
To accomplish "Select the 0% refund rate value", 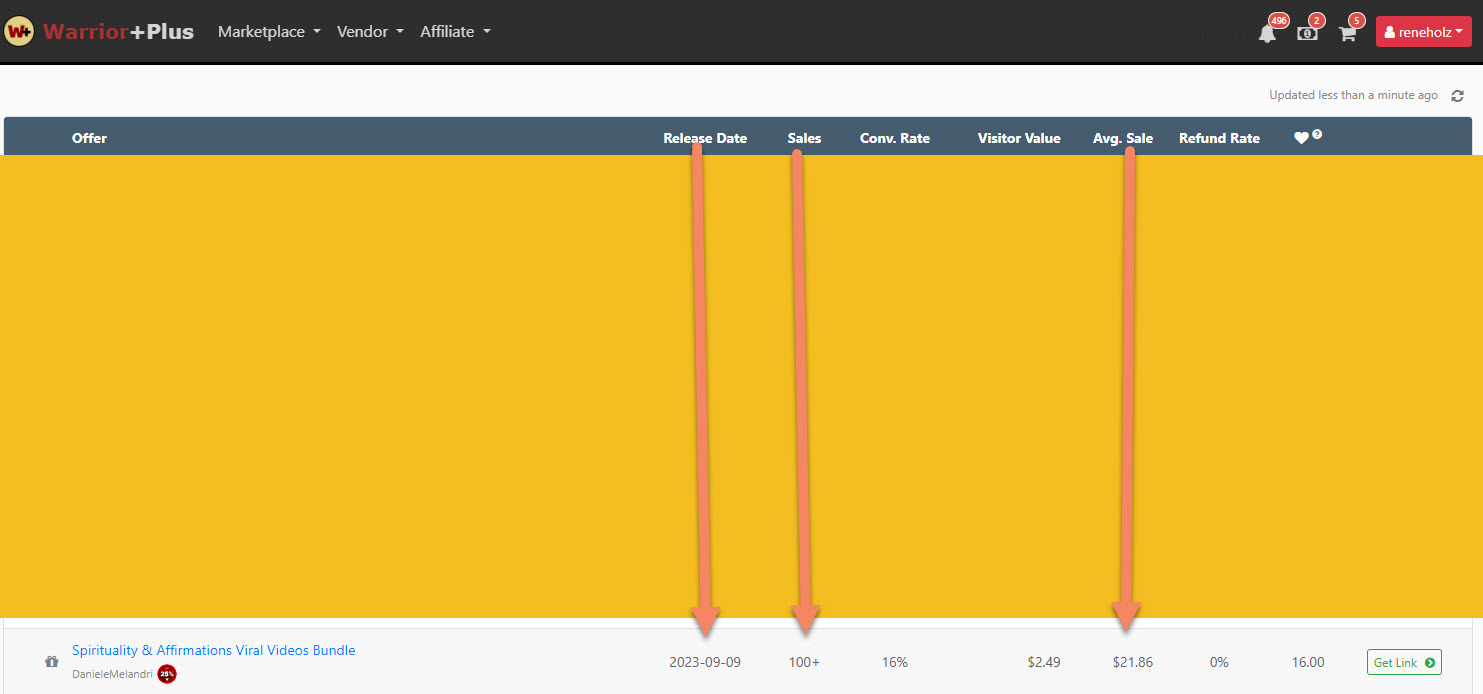I will click(x=1219, y=662).
